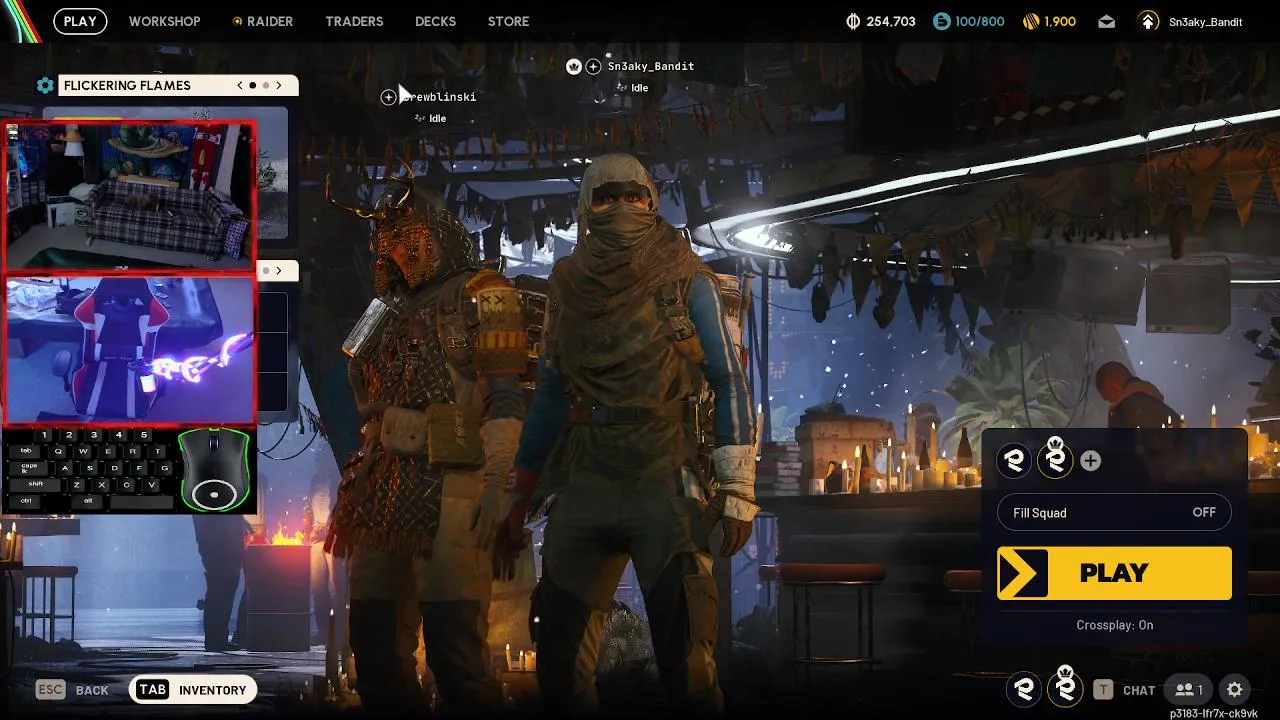
Task: Select the first page dot of FLICKERING FLAMES
Action: [252, 85]
